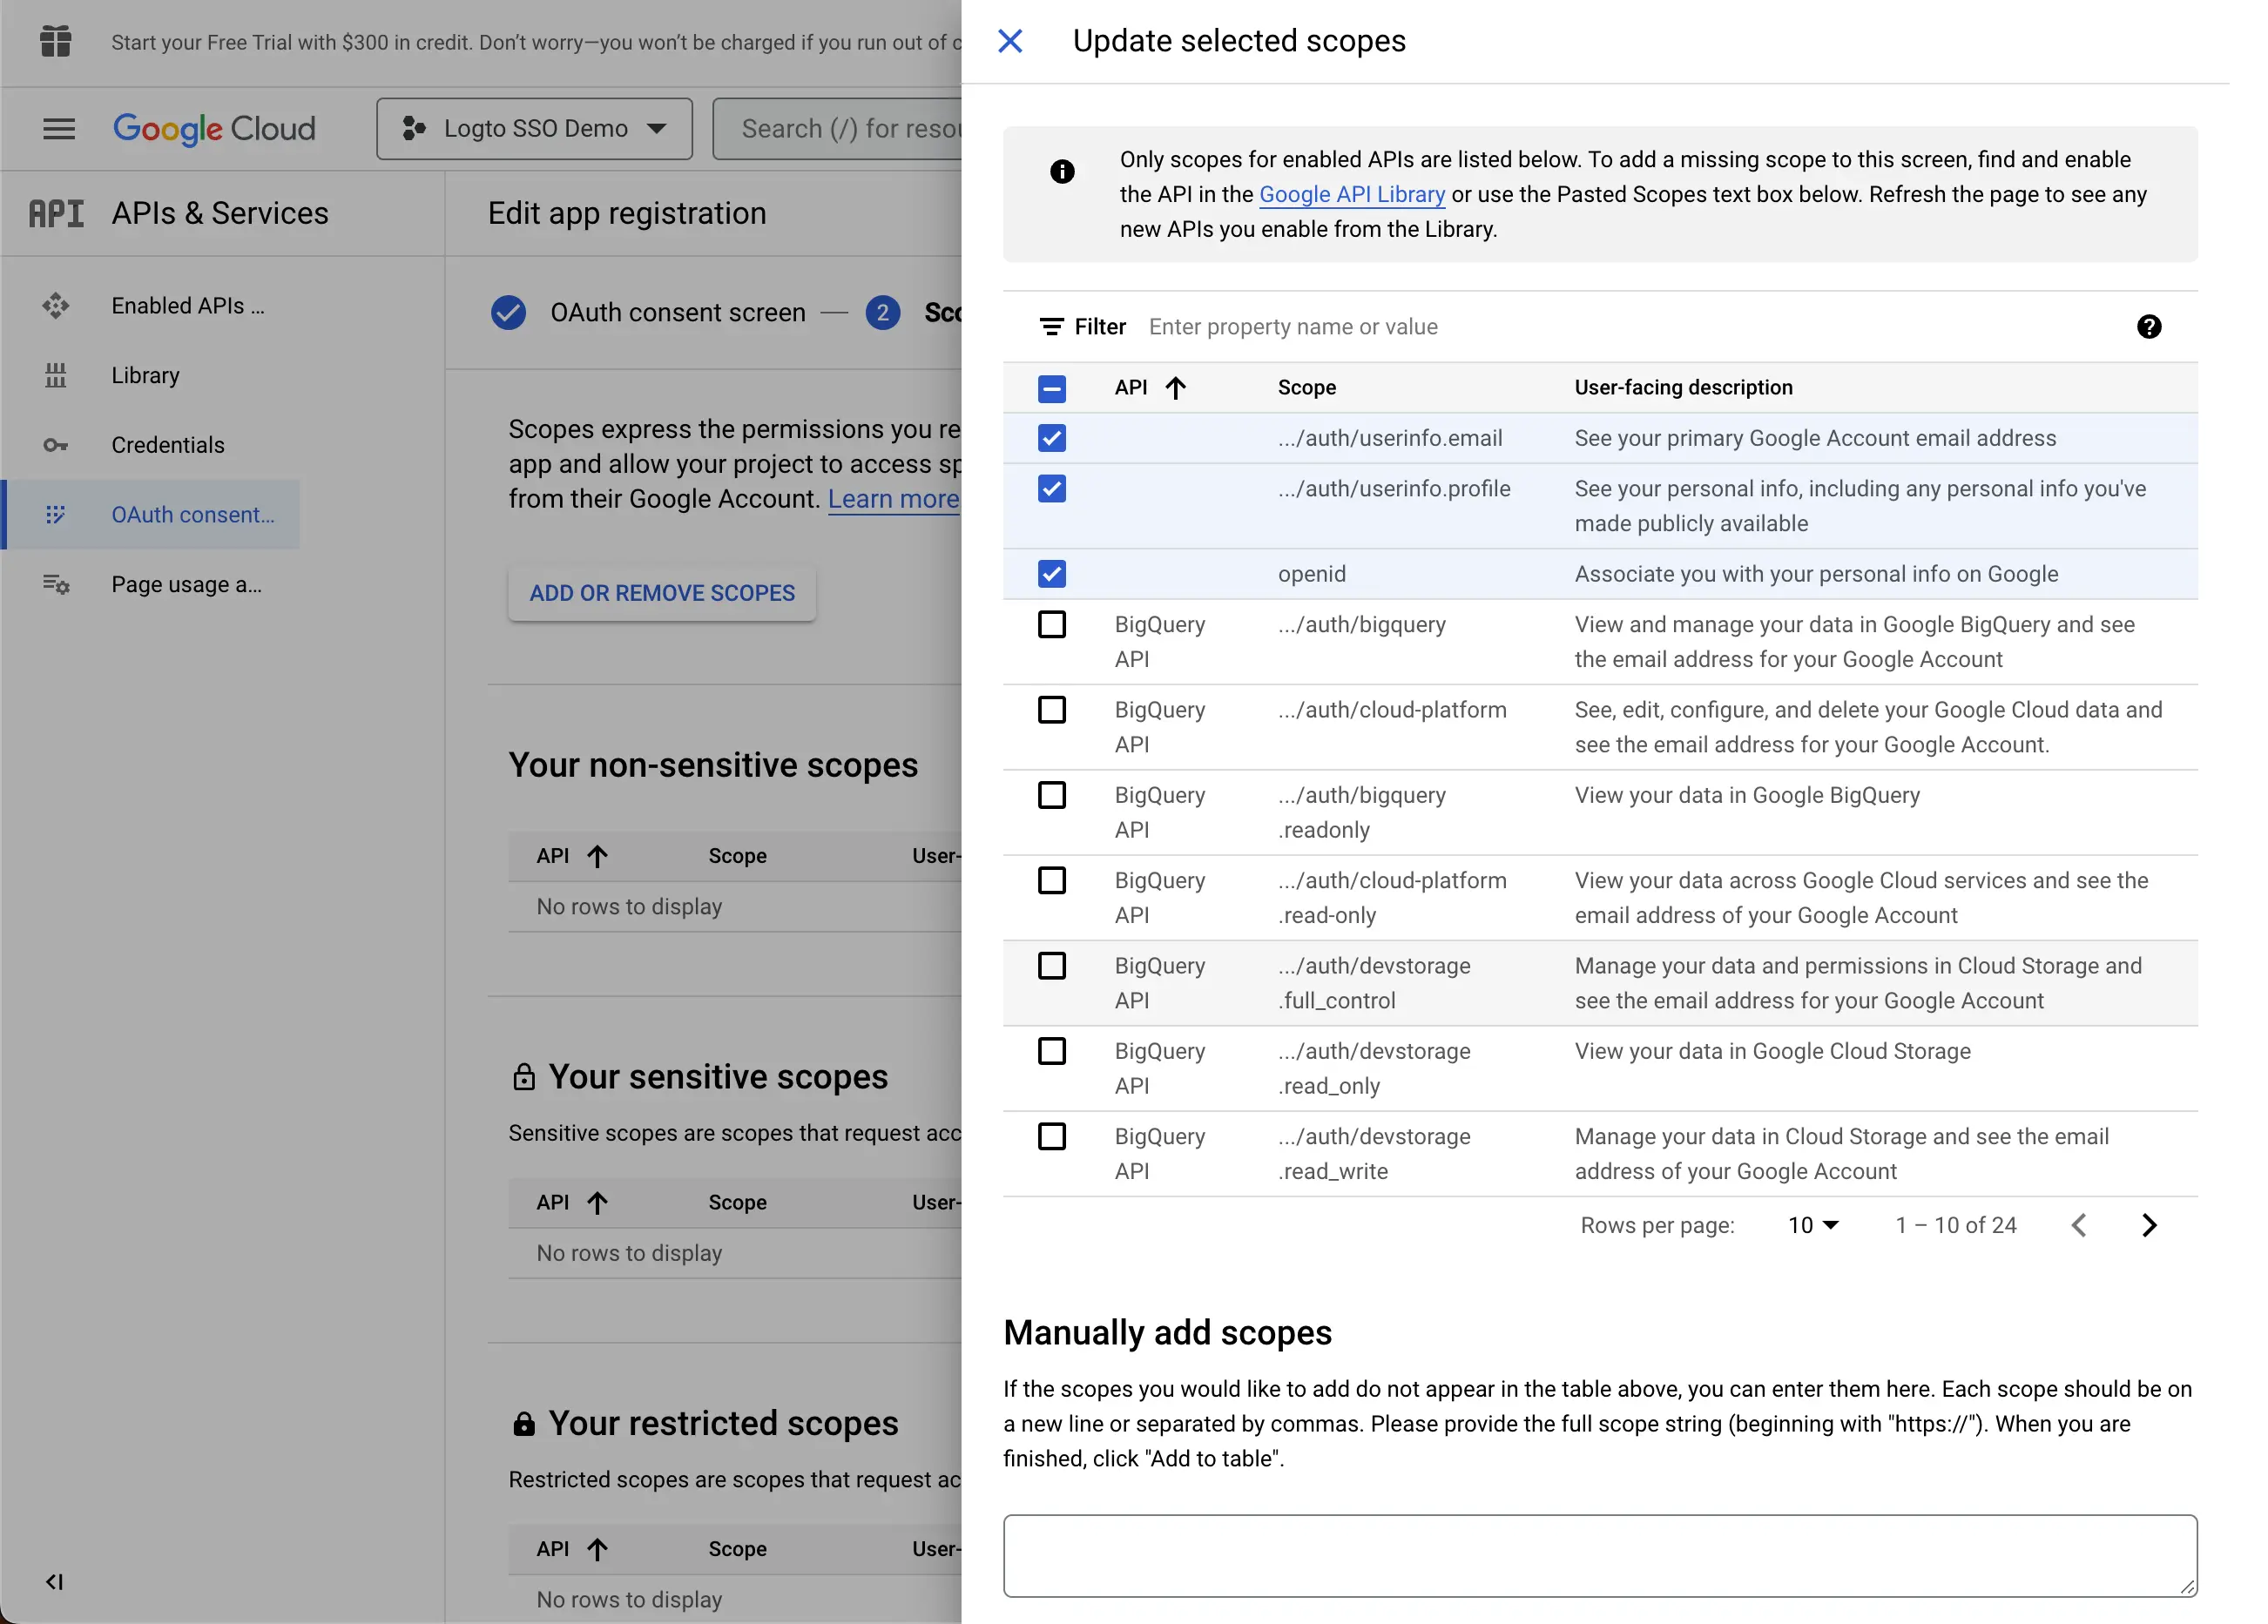
Task: Click the OAuth consent screen menu icon
Action: coord(57,513)
